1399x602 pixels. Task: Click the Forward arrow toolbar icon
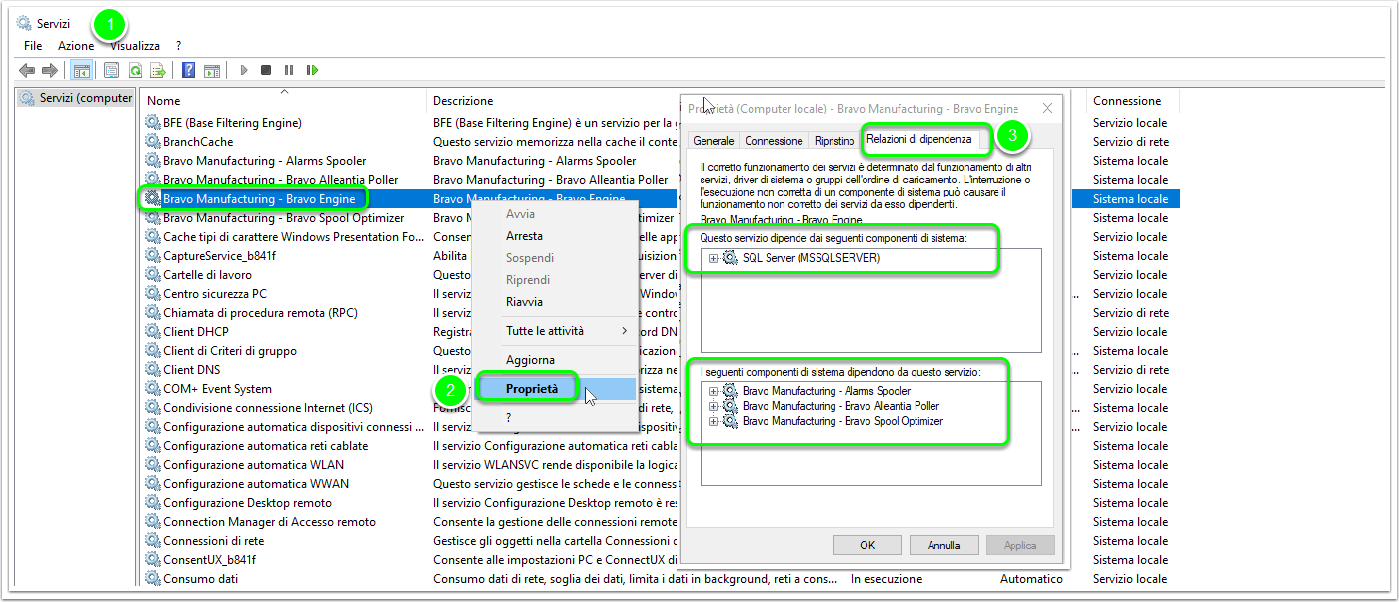(49, 70)
